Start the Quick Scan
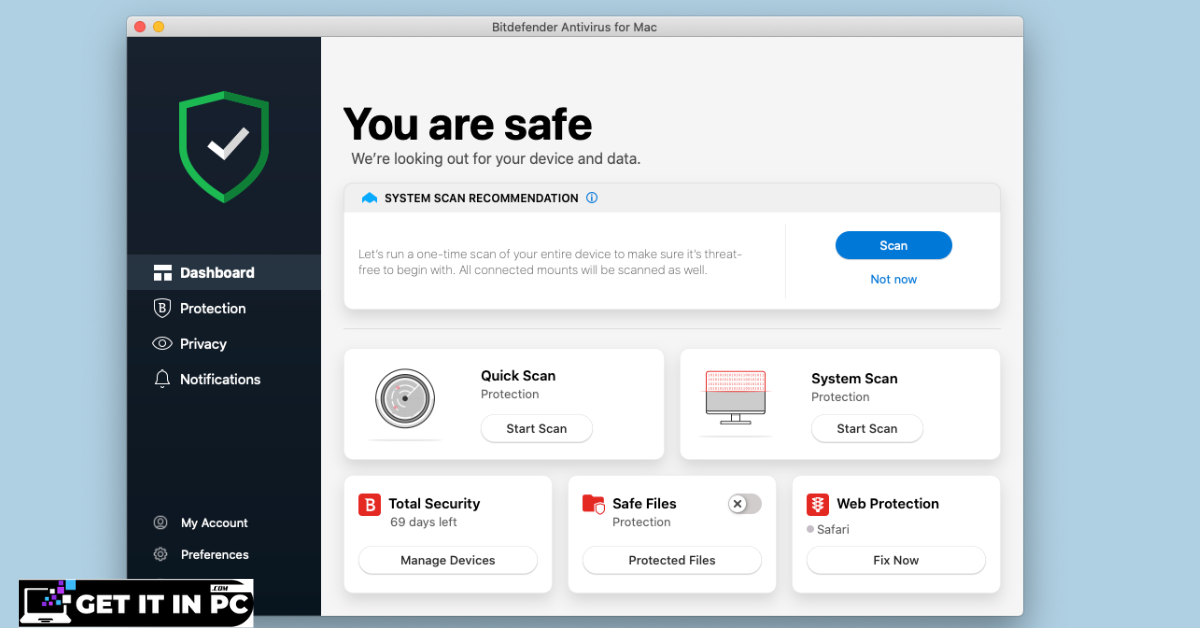This screenshot has width=1200, height=628. coord(536,428)
